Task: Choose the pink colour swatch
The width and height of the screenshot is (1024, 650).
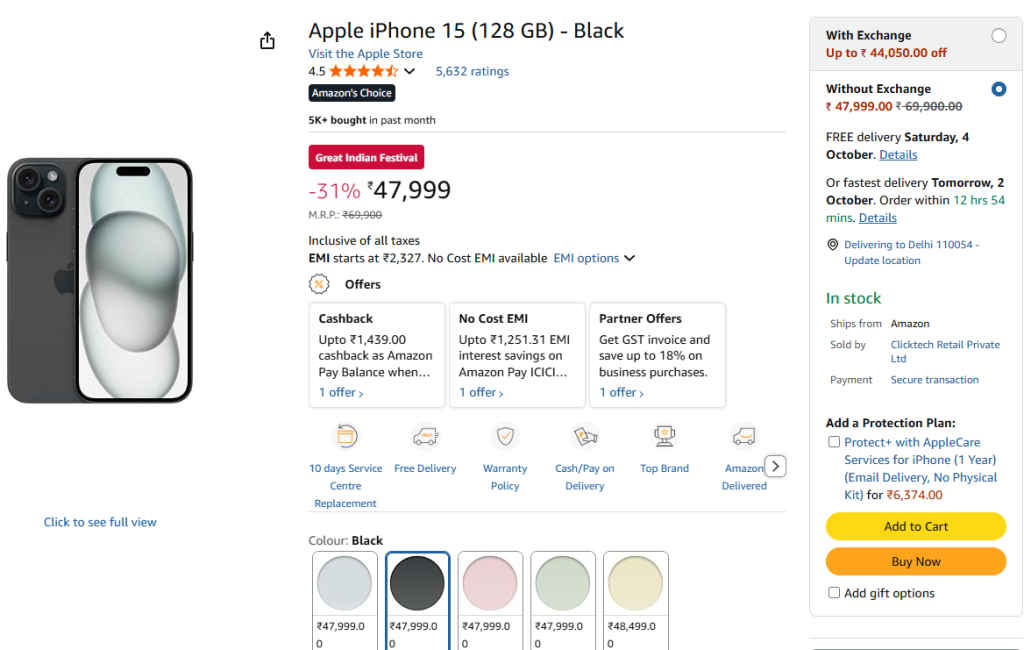Action: coord(490,584)
